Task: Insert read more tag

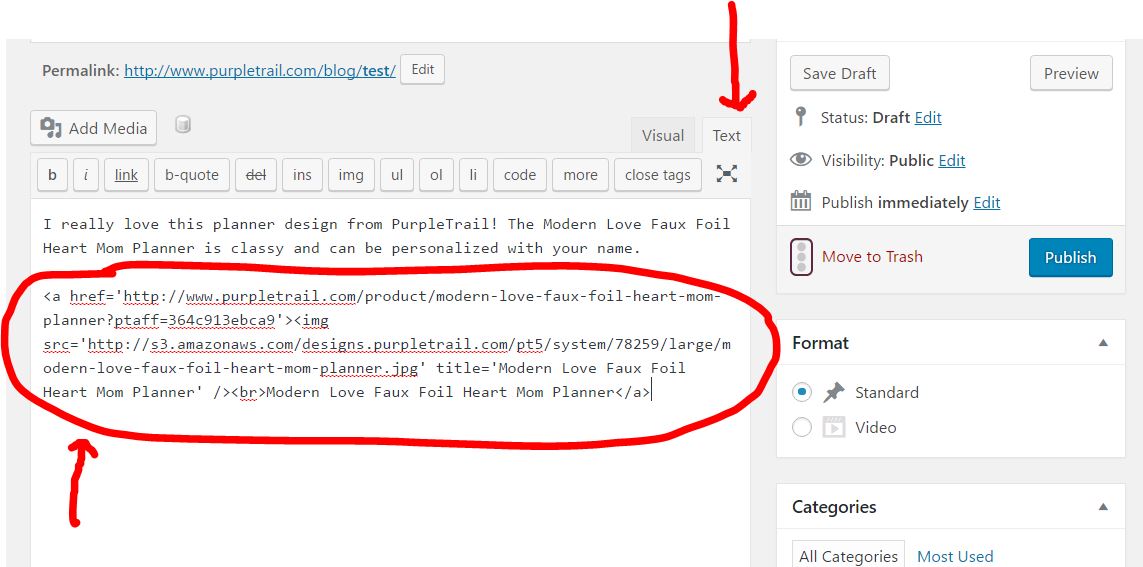Action: tap(580, 175)
